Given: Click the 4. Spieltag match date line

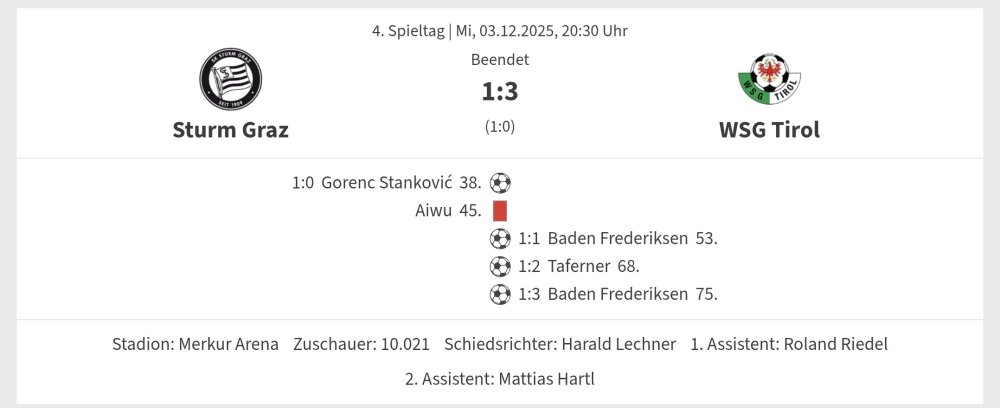Looking at the screenshot, I should [x=500, y=30].
